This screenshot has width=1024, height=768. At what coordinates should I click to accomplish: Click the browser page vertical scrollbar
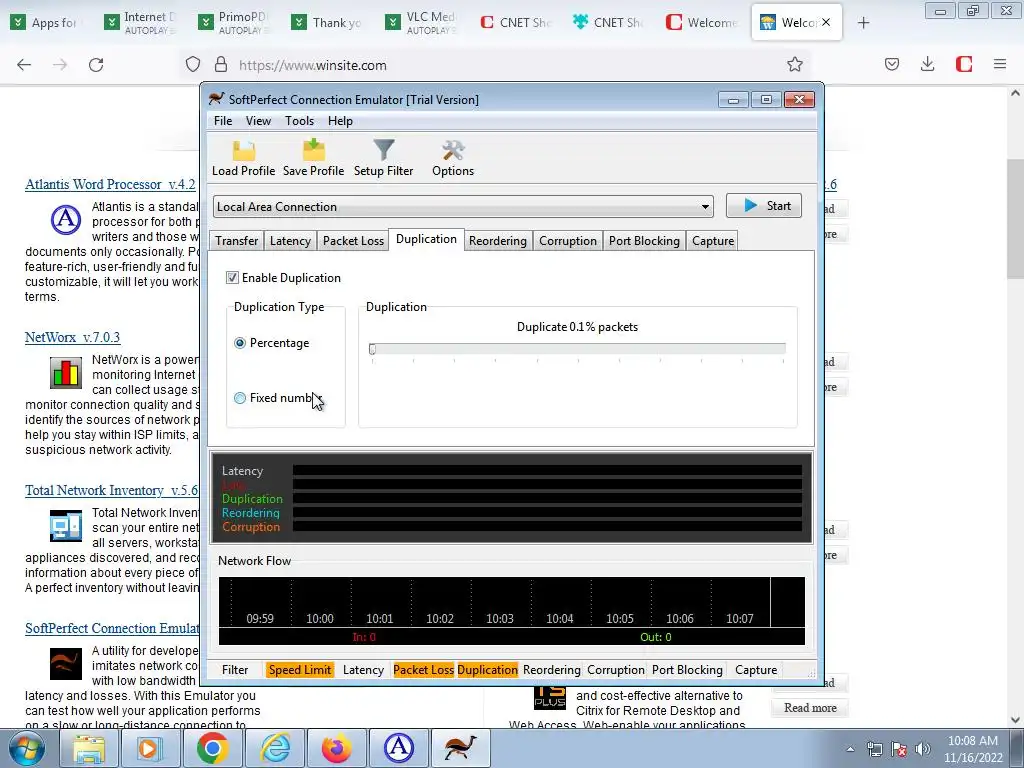[1015, 219]
